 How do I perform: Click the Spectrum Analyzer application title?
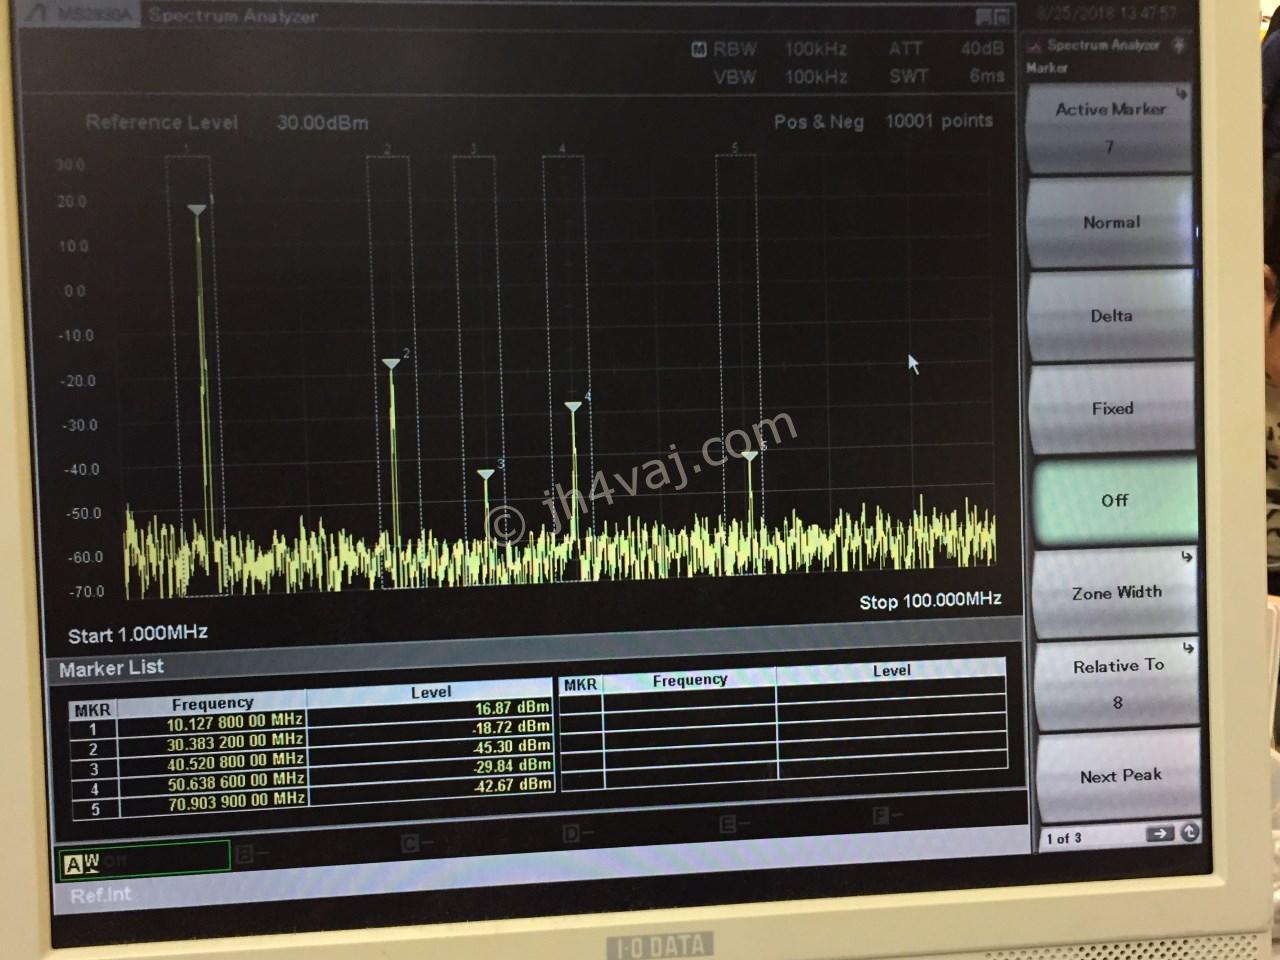point(233,16)
